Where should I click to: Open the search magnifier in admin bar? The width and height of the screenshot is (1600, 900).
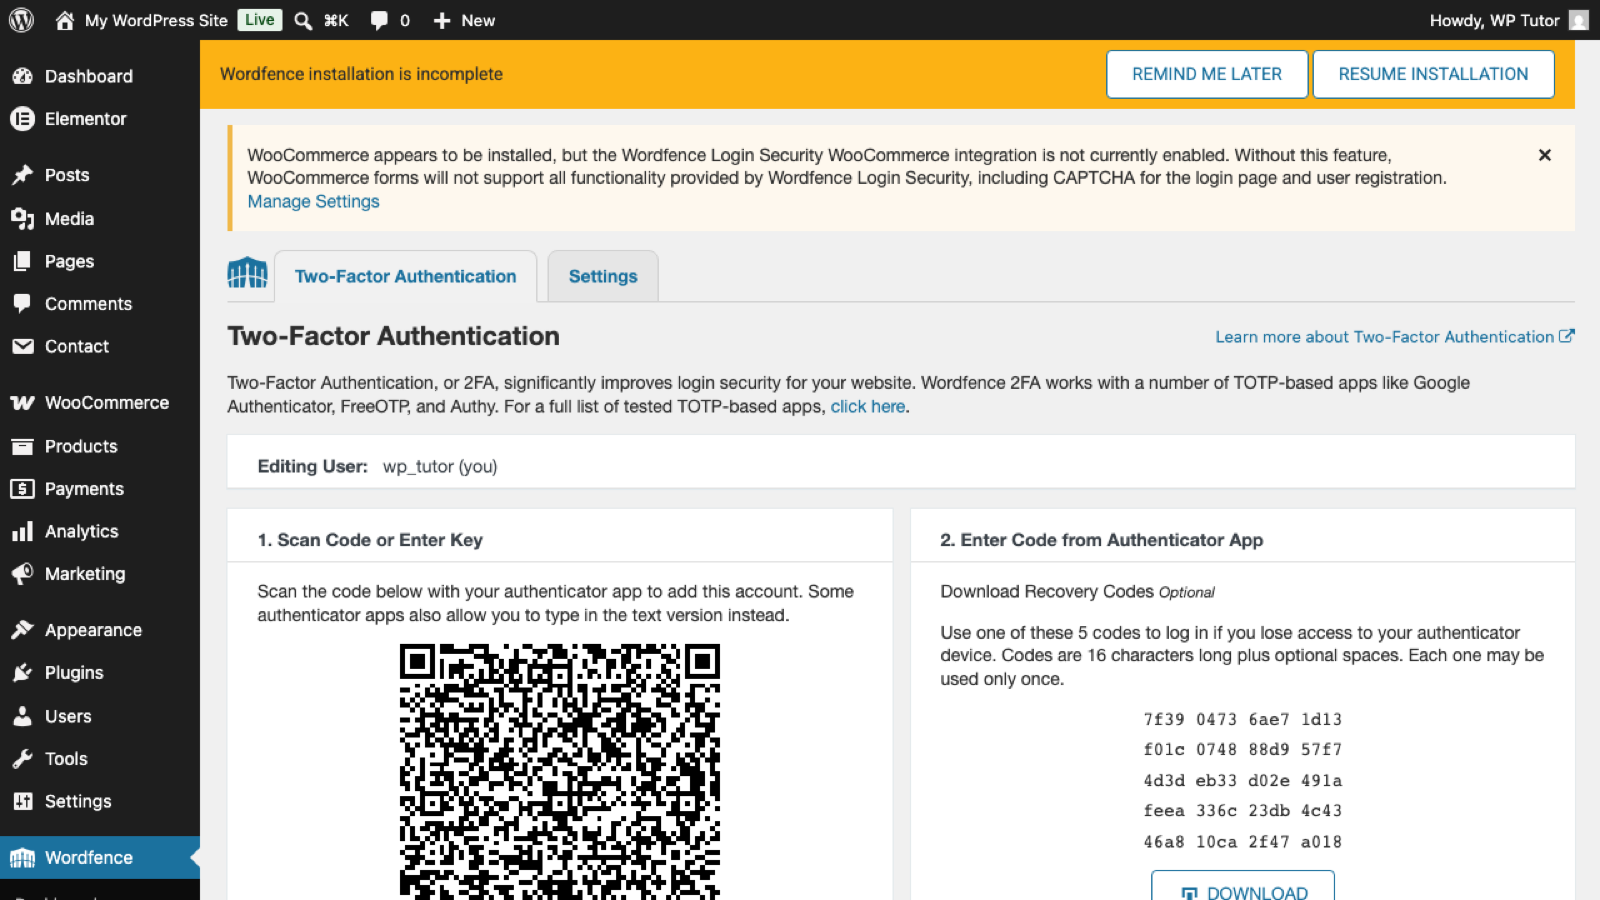coord(303,20)
